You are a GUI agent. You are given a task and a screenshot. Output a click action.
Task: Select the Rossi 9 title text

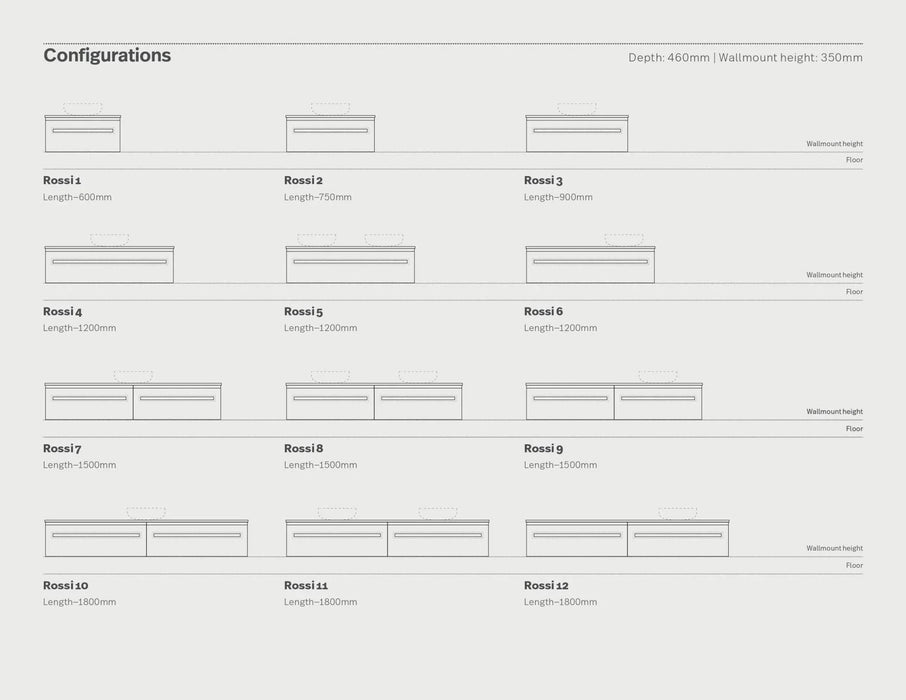click(x=543, y=449)
